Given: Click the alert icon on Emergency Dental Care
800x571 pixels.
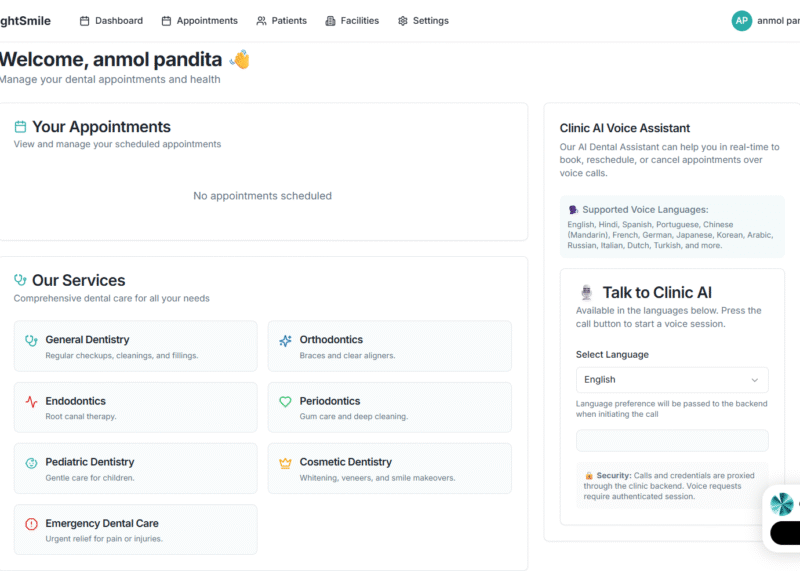Looking at the screenshot, I should (31, 524).
